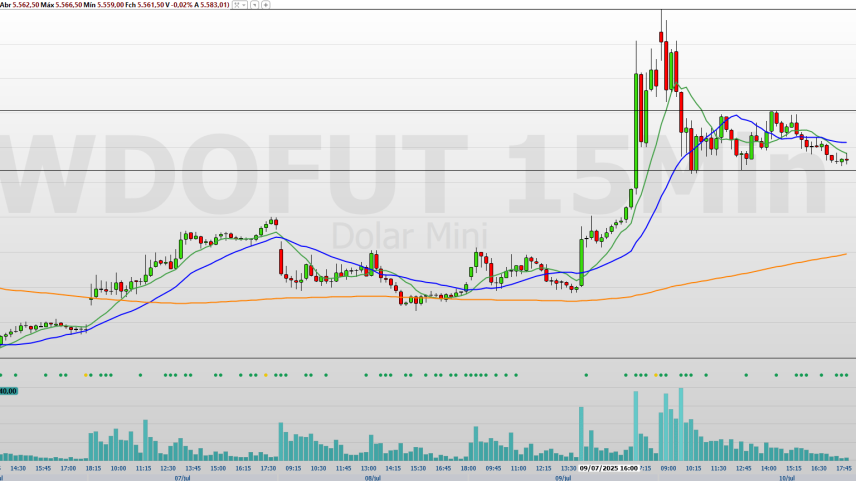Click the 16:30 time axis label
Screen dimensions: 856x481
(819, 468)
